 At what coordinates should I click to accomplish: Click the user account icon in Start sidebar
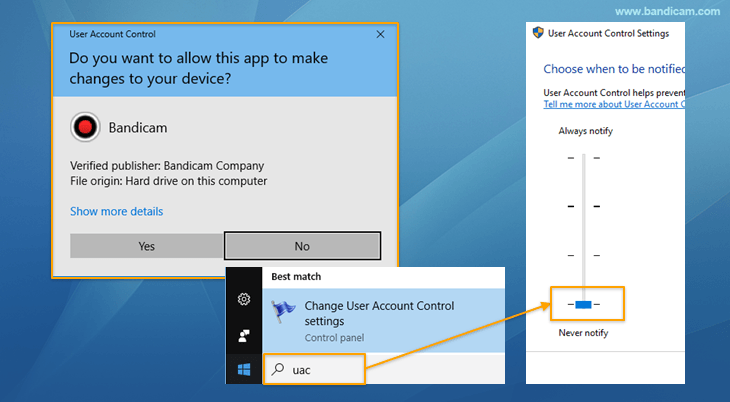click(243, 335)
